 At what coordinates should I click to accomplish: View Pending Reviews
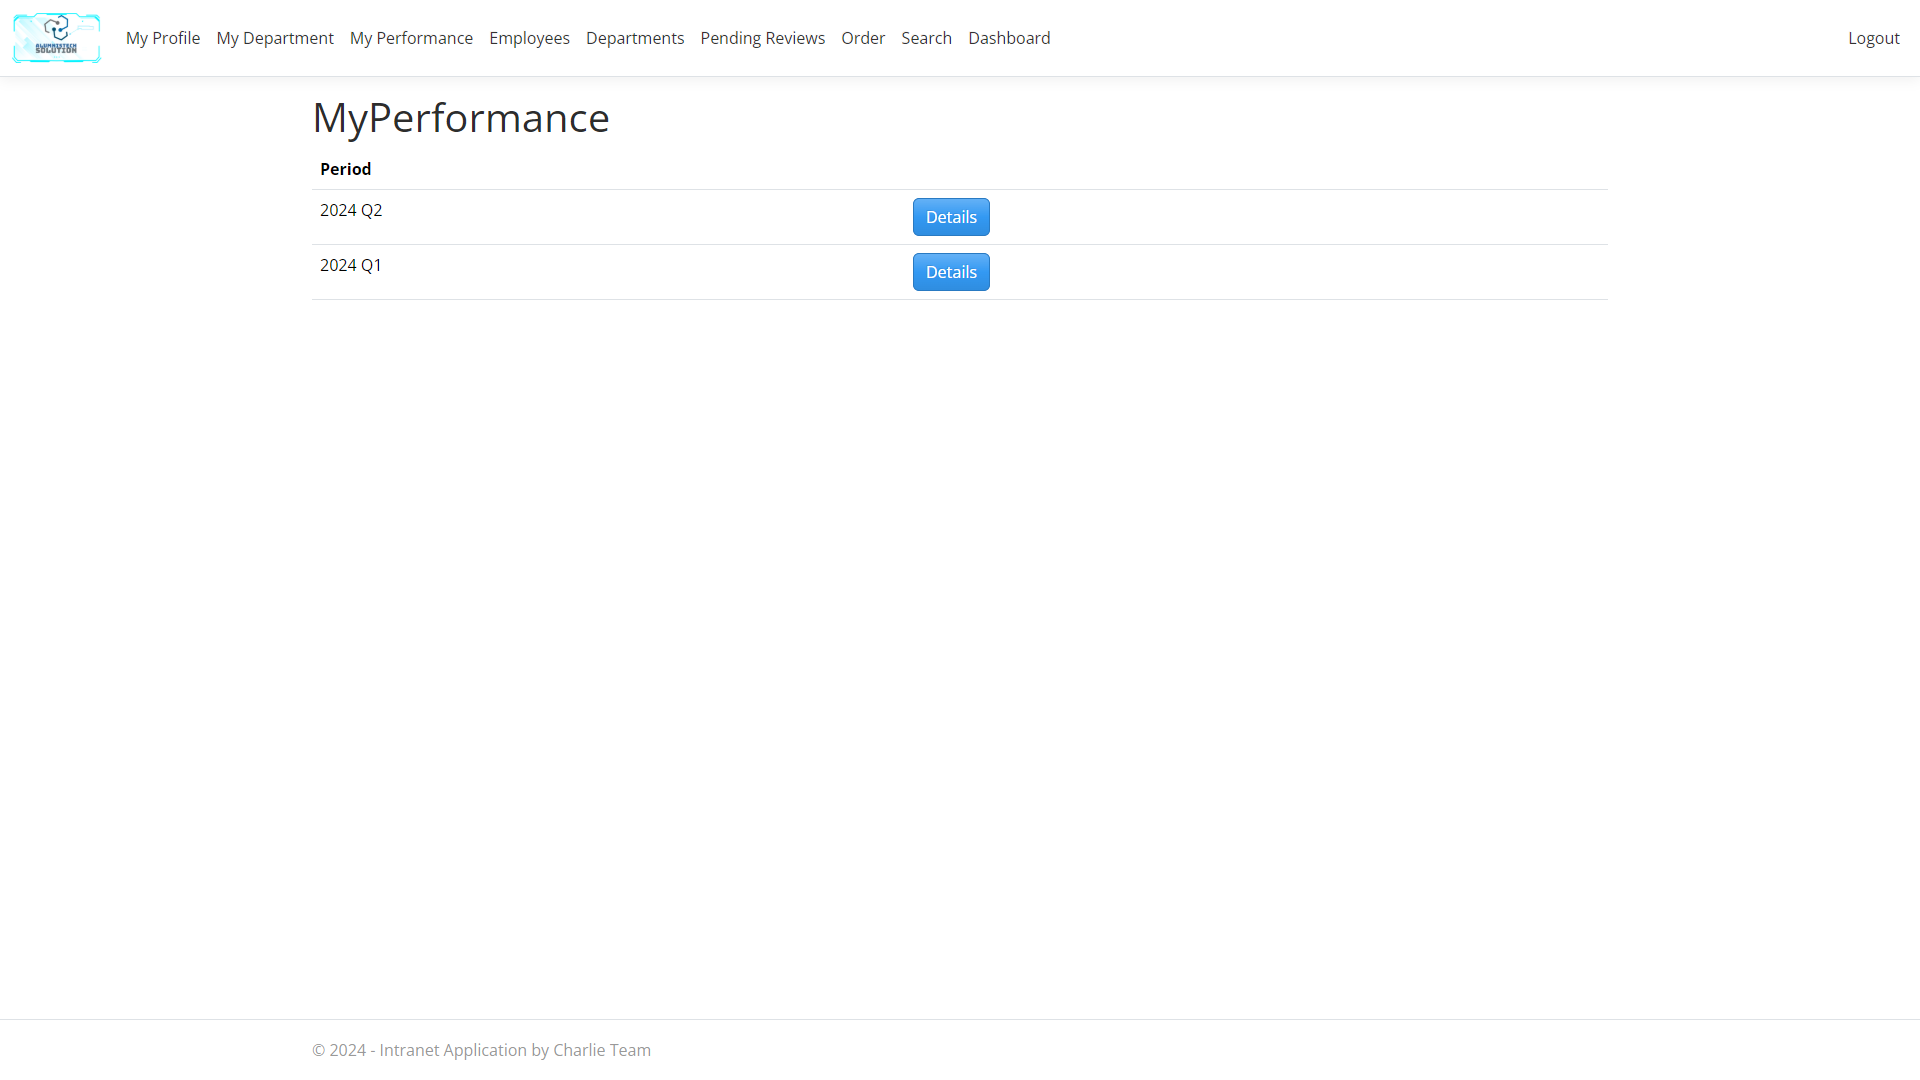tap(762, 38)
